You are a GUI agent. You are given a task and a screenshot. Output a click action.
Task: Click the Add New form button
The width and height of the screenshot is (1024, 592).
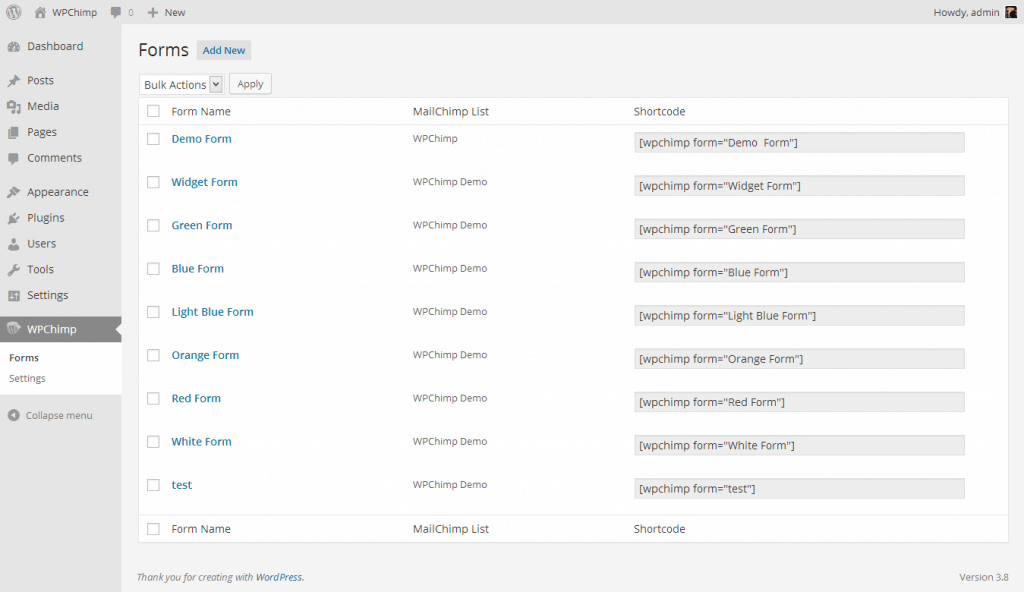(x=224, y=50)
